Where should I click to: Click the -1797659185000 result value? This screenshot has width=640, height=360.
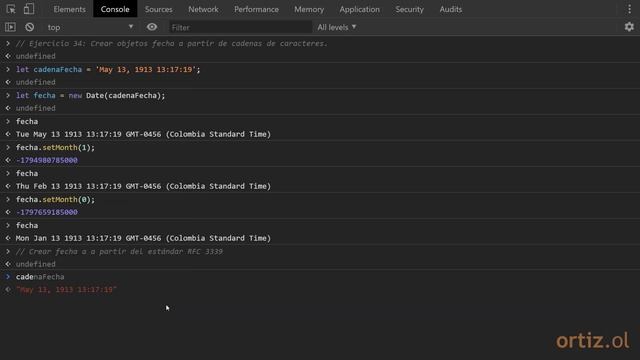tap(47, 212)
